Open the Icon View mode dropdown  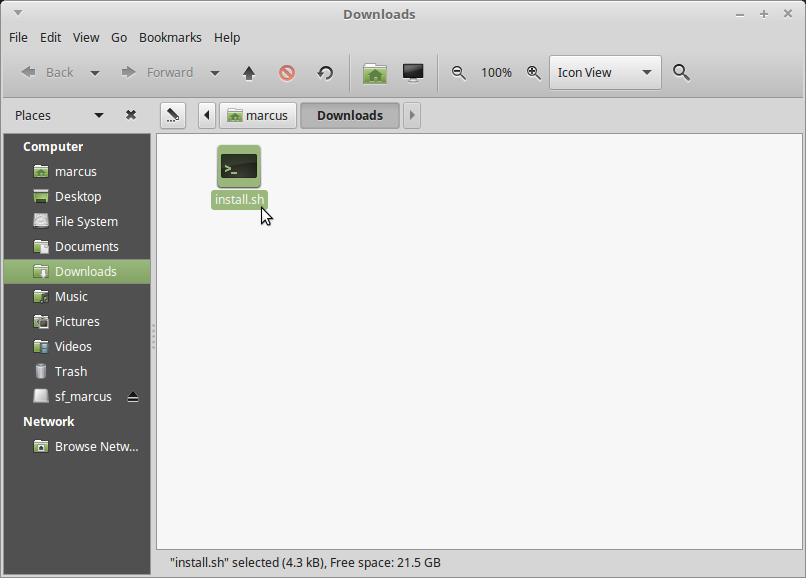click(605, 73)
